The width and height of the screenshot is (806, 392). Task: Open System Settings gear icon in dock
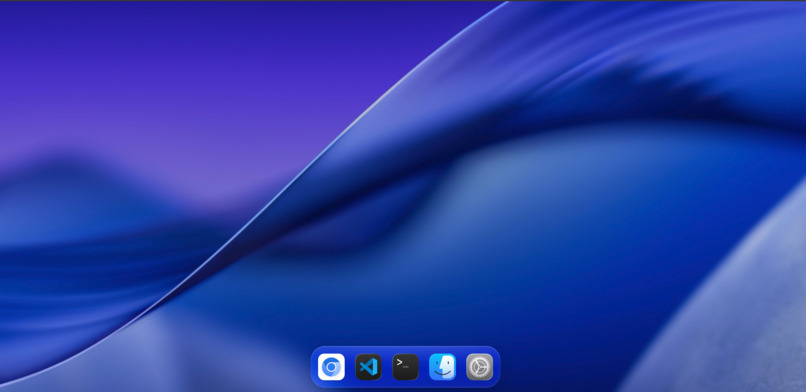pyautogui.click(x=480, y=367)
